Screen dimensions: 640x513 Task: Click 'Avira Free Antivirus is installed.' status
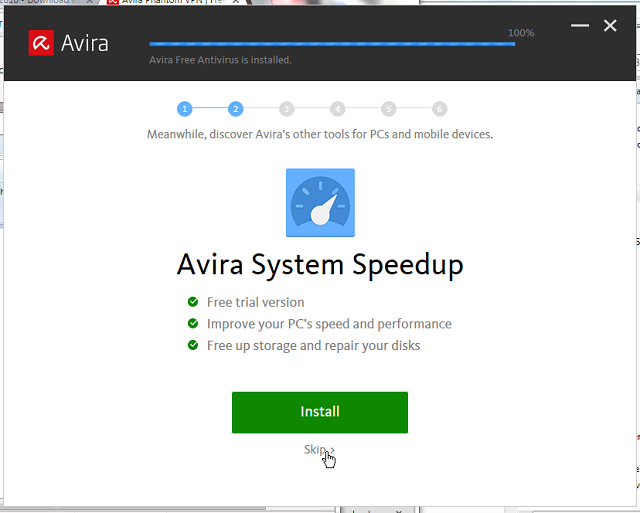(x=220, y=60)
